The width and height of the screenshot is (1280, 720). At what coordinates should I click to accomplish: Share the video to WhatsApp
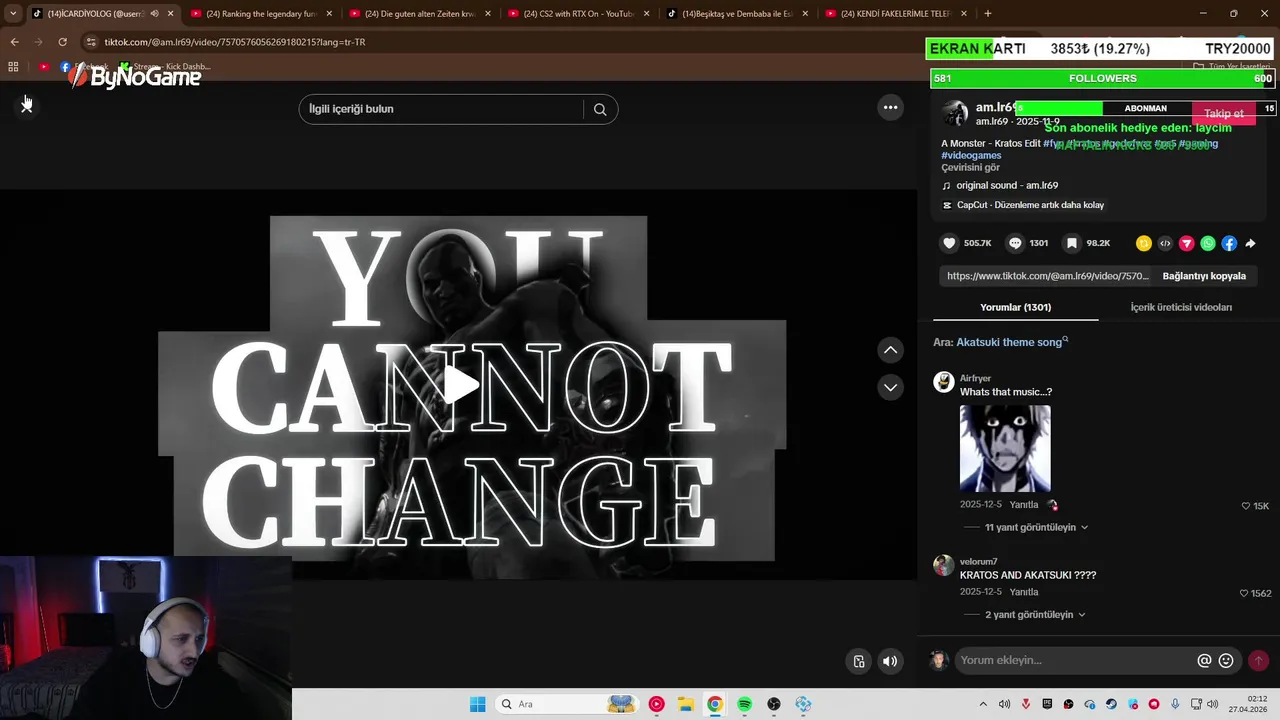[1208, 243]
